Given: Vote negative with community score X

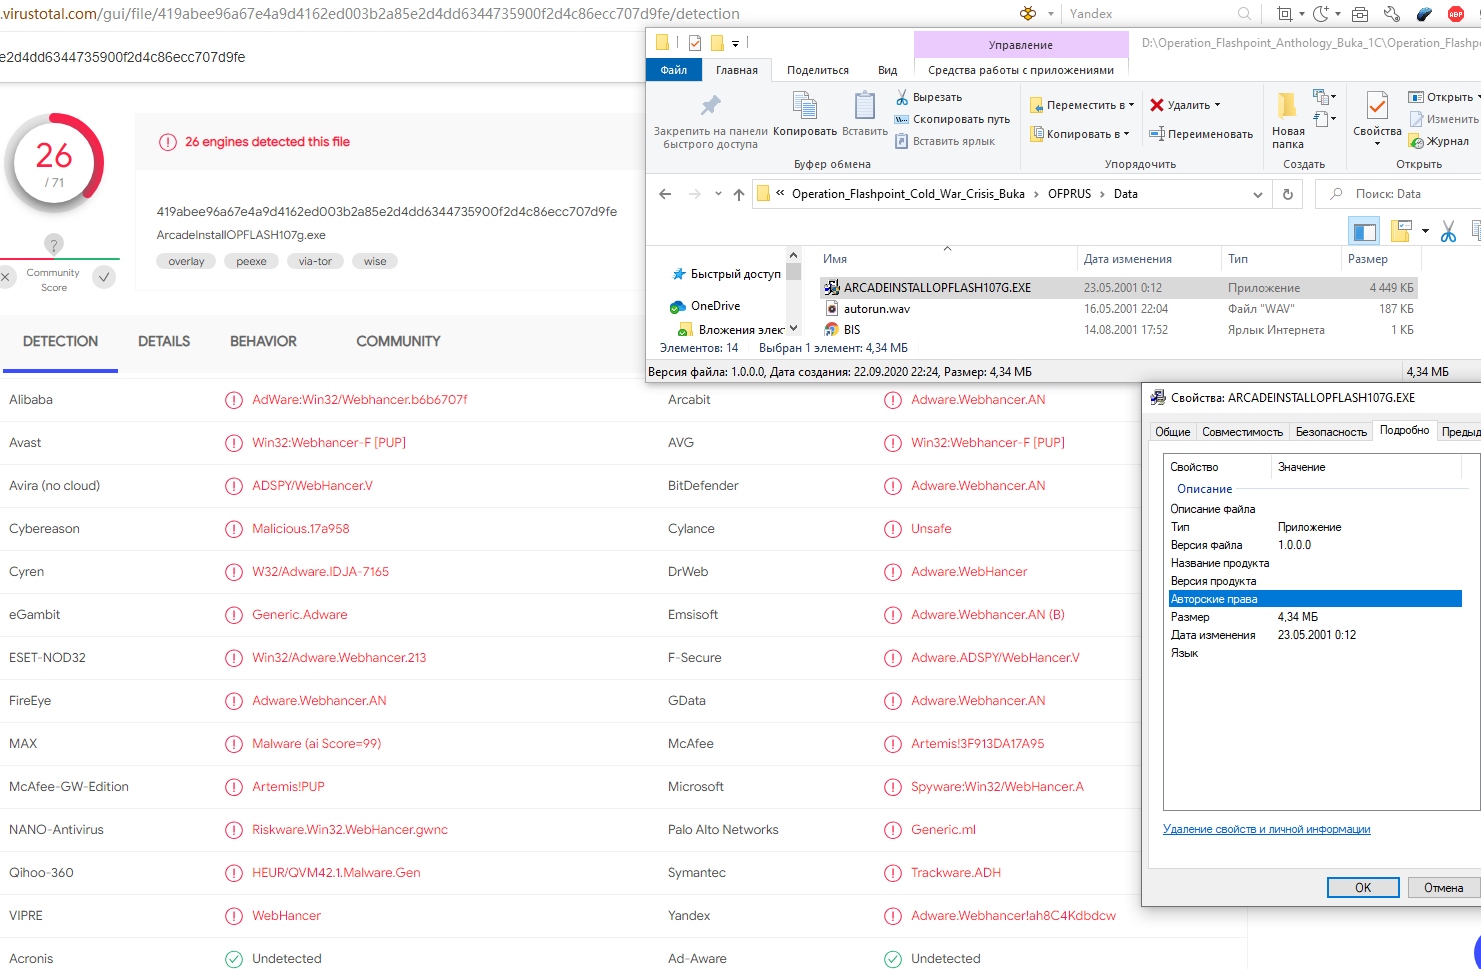Looking at the screenshot, I should point(6,277).
